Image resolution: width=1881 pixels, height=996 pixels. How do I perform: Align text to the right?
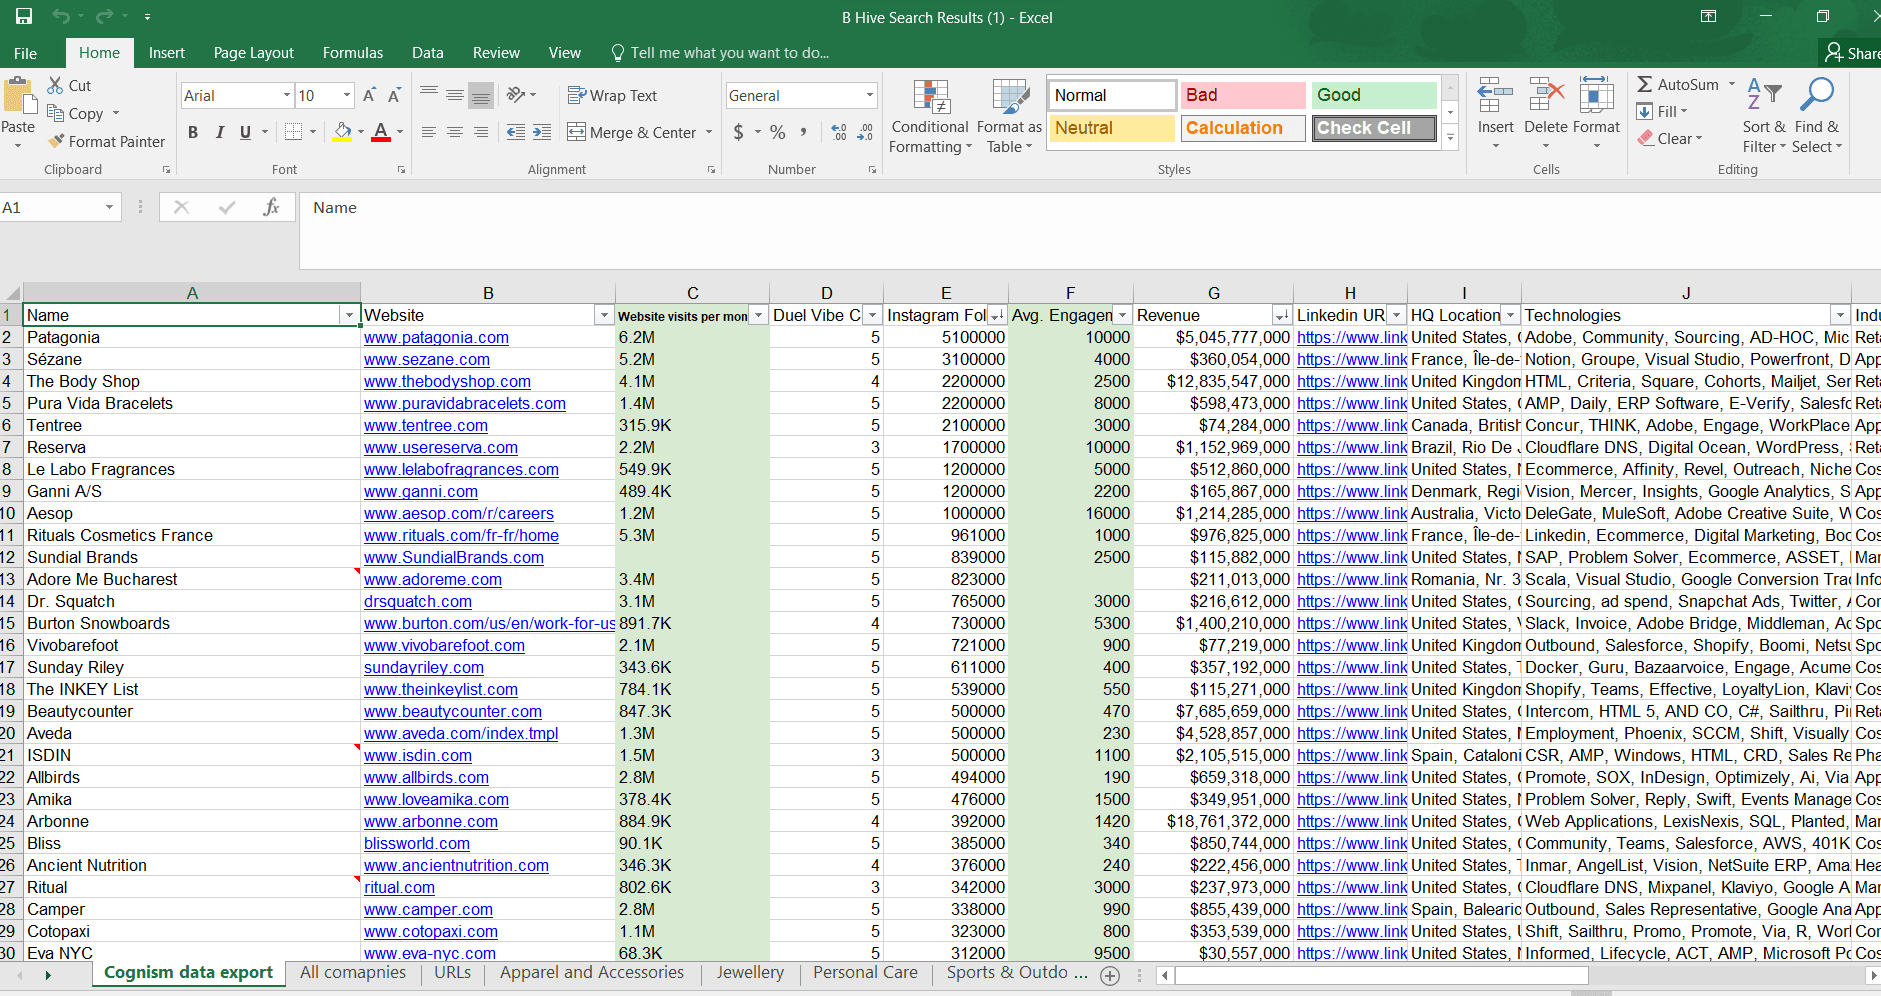click(x=481, y=132)
